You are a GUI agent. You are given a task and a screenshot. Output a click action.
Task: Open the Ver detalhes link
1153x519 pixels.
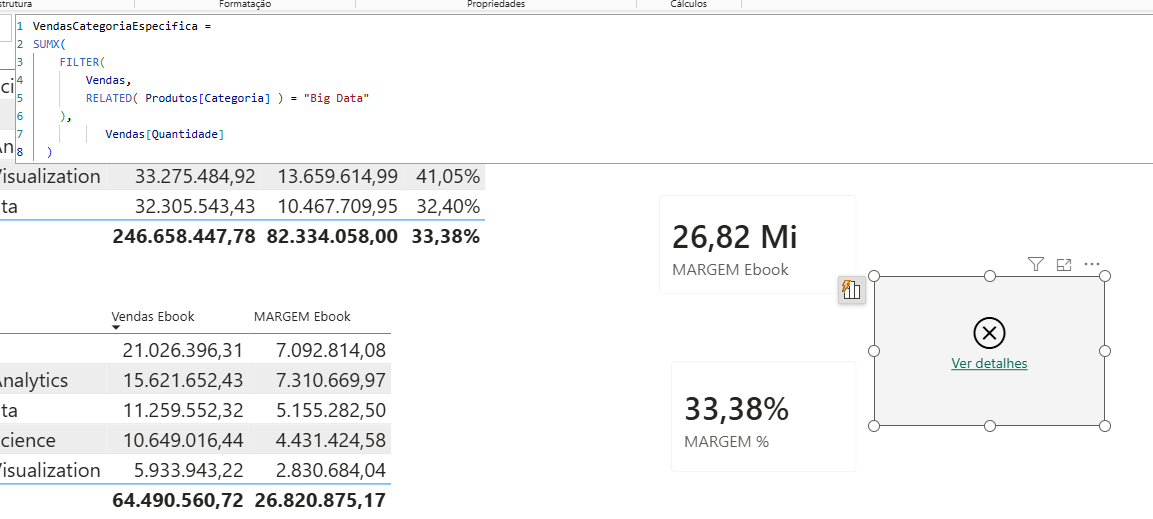tap(989, 363)
